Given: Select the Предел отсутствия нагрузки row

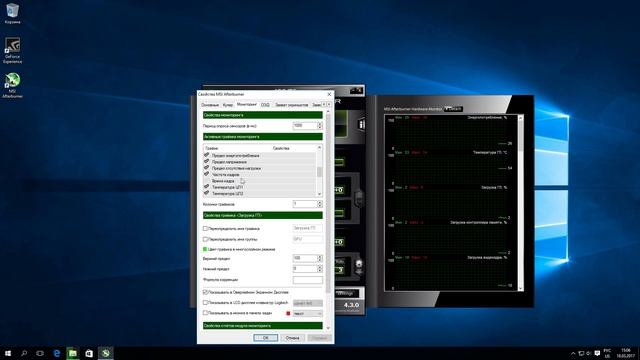Looking at the screenshot, I should tap(260, 168).
